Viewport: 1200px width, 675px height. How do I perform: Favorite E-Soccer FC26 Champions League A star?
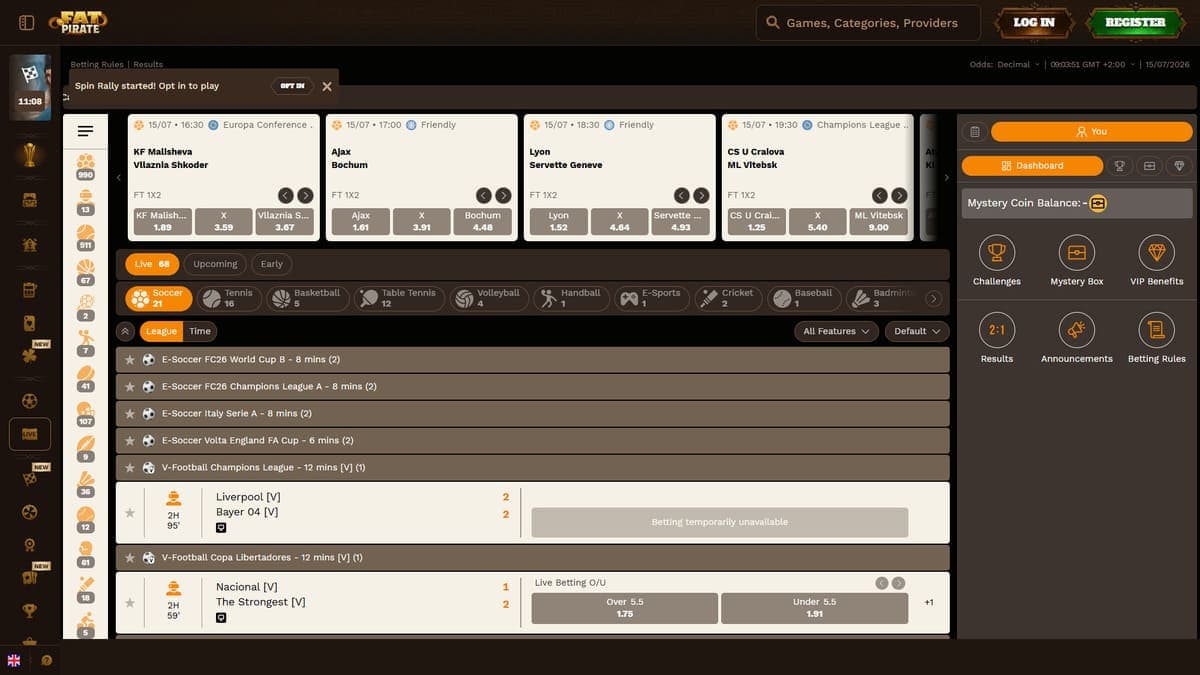tap(129, 387)
